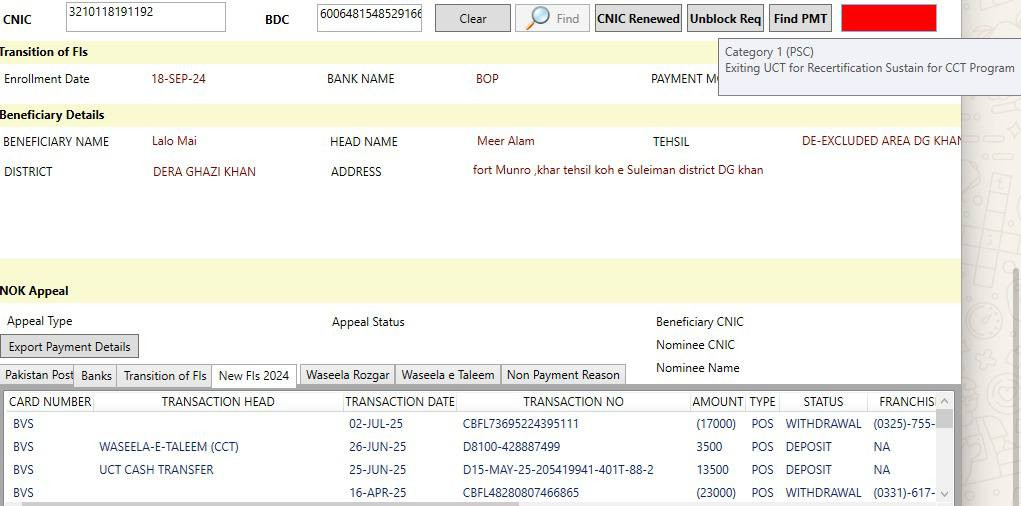Click the transactions grid scroll-up arrow
This screenshot has height=506, width=1021.
click(x=945, y=400)
